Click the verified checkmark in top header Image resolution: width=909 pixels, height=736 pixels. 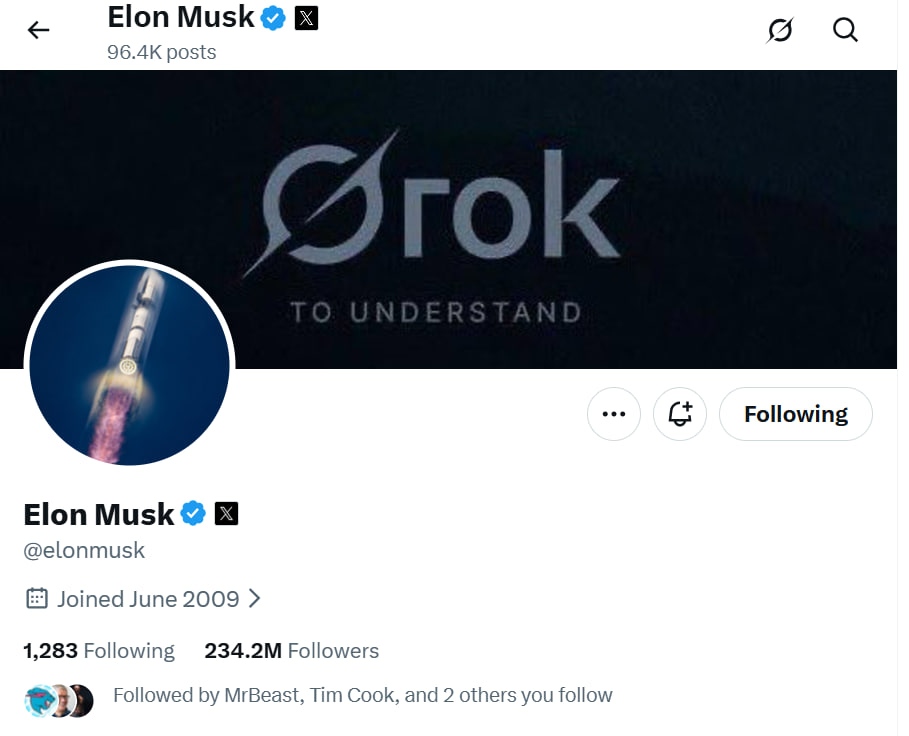coord(273,18)
